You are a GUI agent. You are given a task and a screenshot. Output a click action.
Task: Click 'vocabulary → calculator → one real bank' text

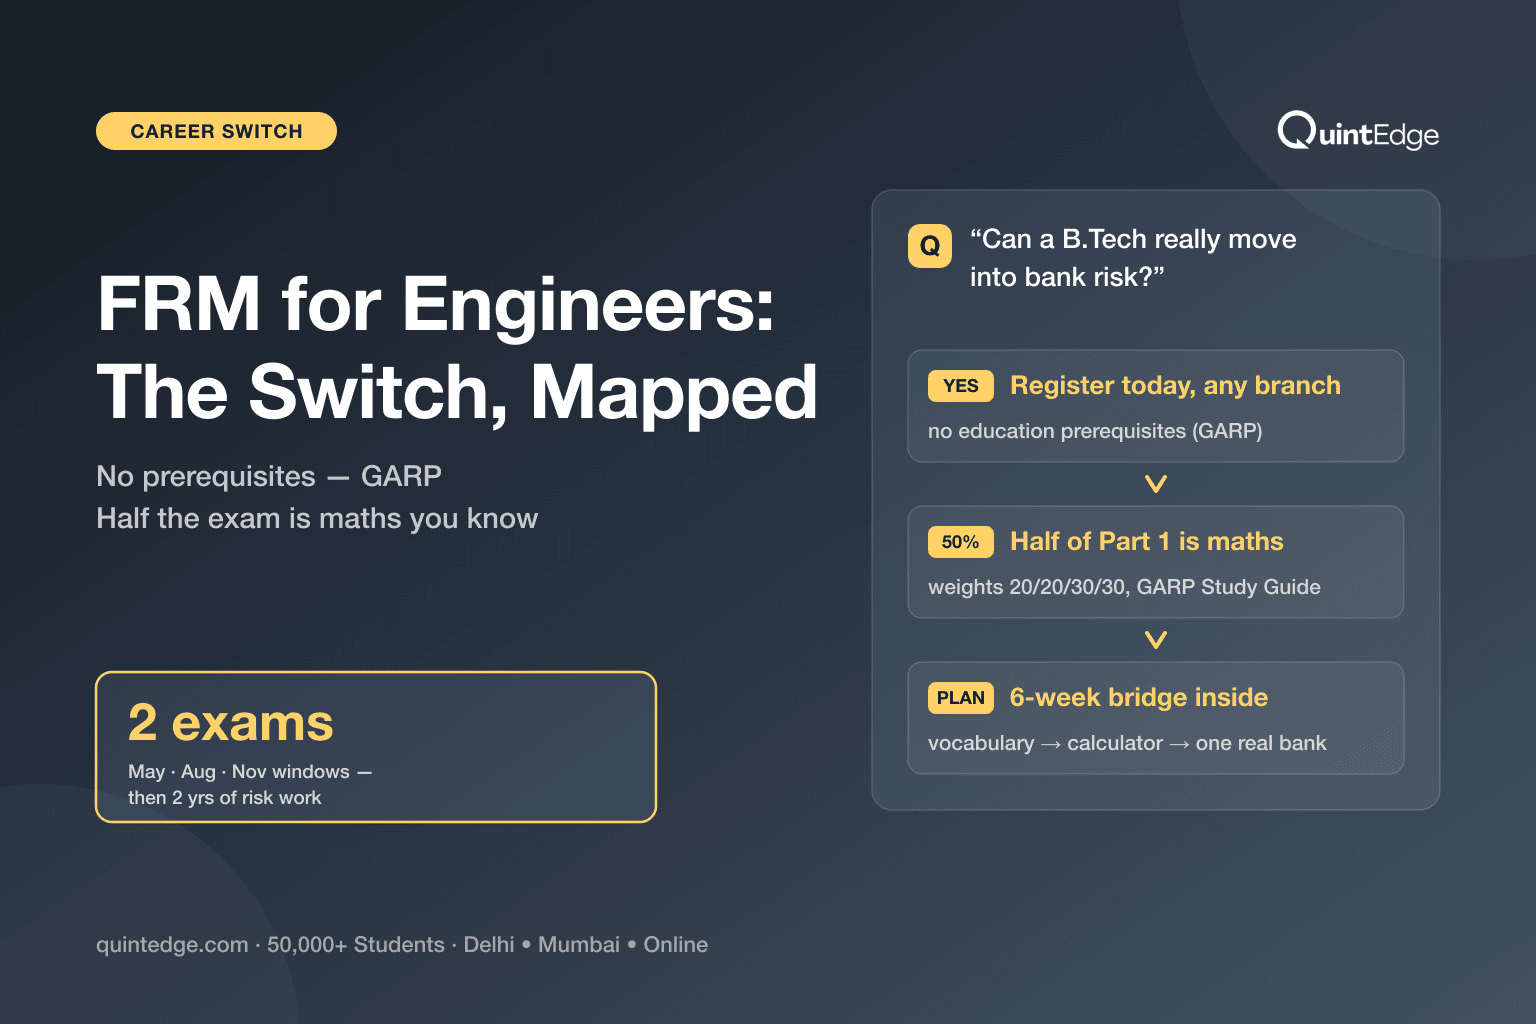(1127, 743)
